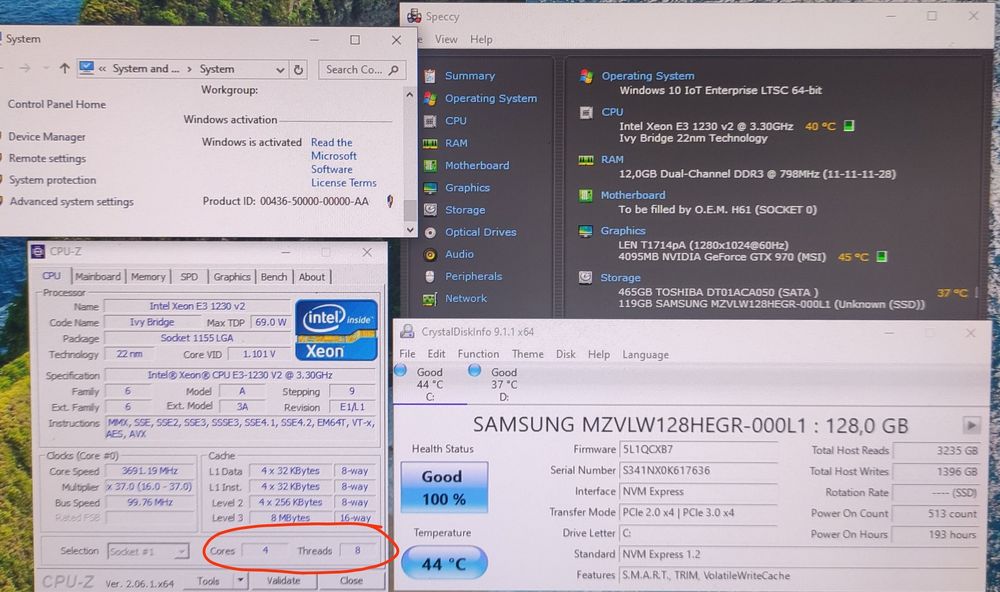Viewport: 1000px width, 592px height.
Task: Switch to About tab in CPU-Z
Action: point(312,277)
